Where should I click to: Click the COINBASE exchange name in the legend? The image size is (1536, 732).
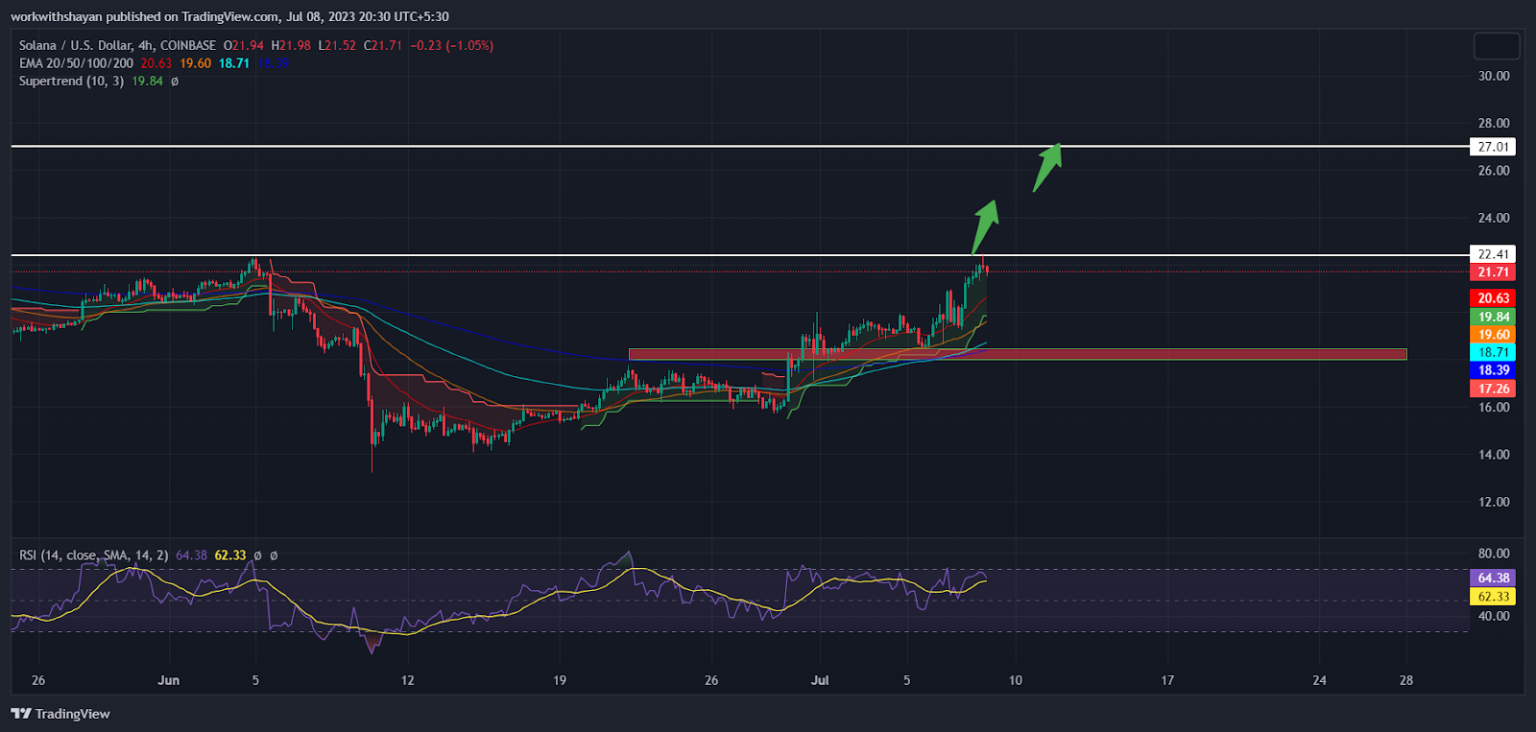[190, 45]
